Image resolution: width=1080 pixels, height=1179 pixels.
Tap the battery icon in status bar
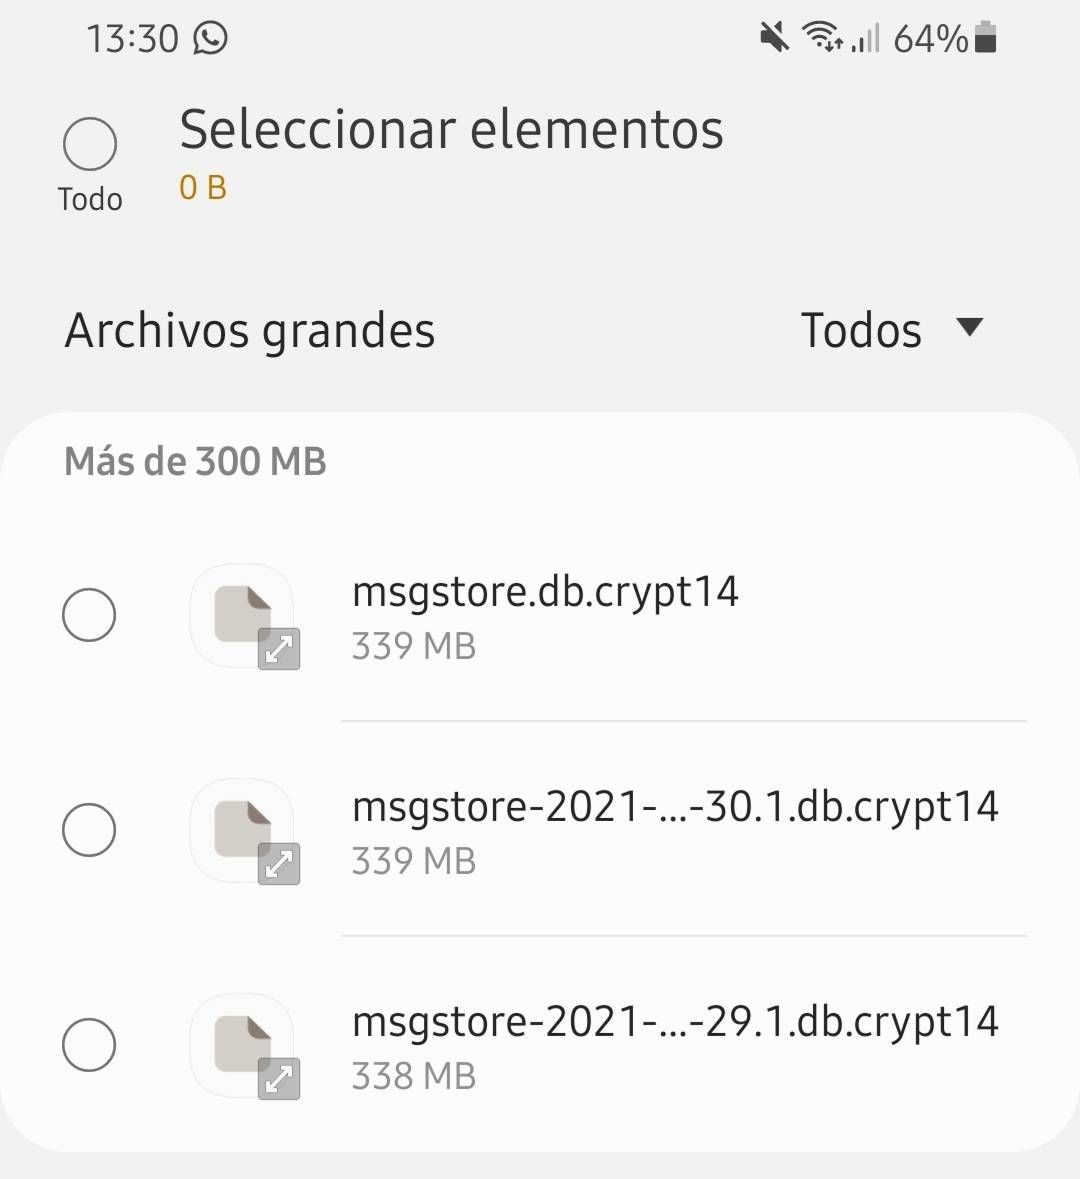pos(985,38)
